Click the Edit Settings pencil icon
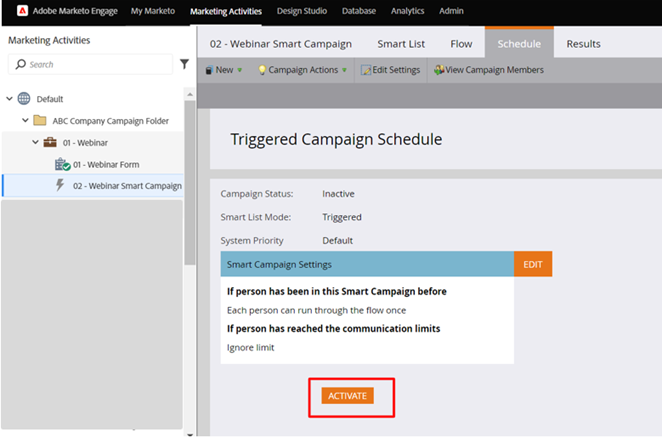The image size is (662, 438). 366,70
